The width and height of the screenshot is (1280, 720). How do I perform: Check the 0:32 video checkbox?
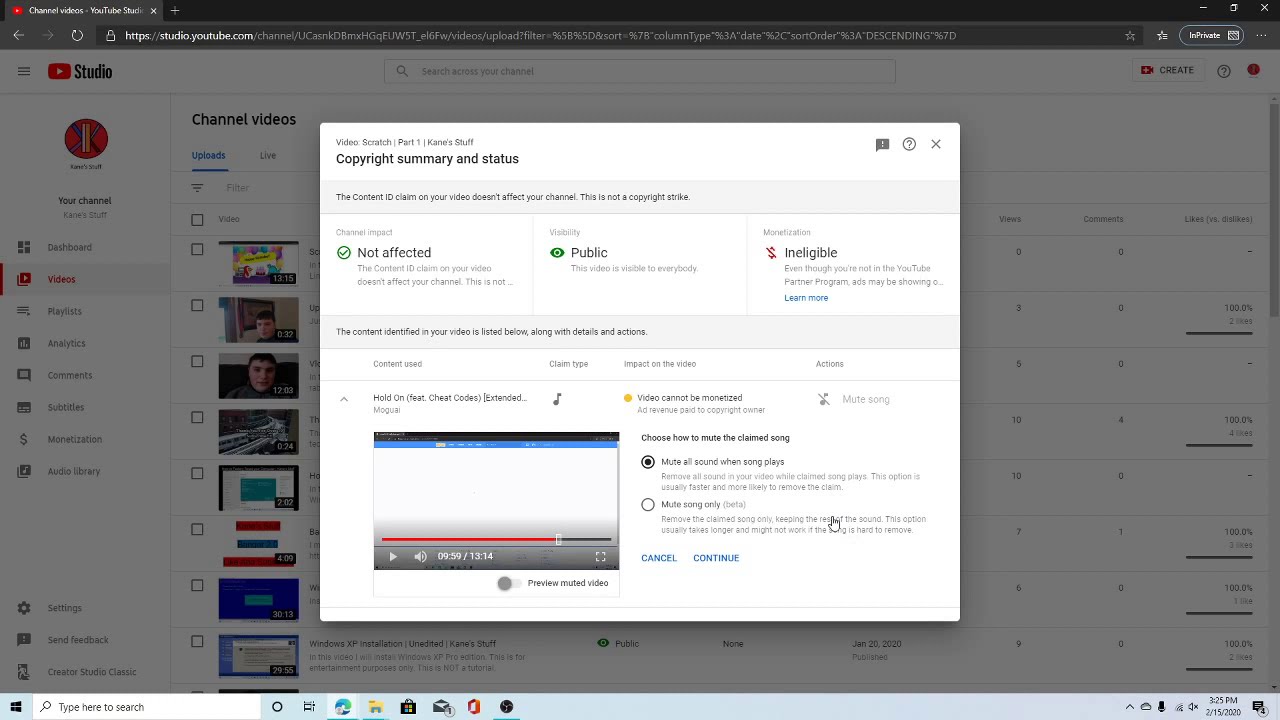coord(197,306)
